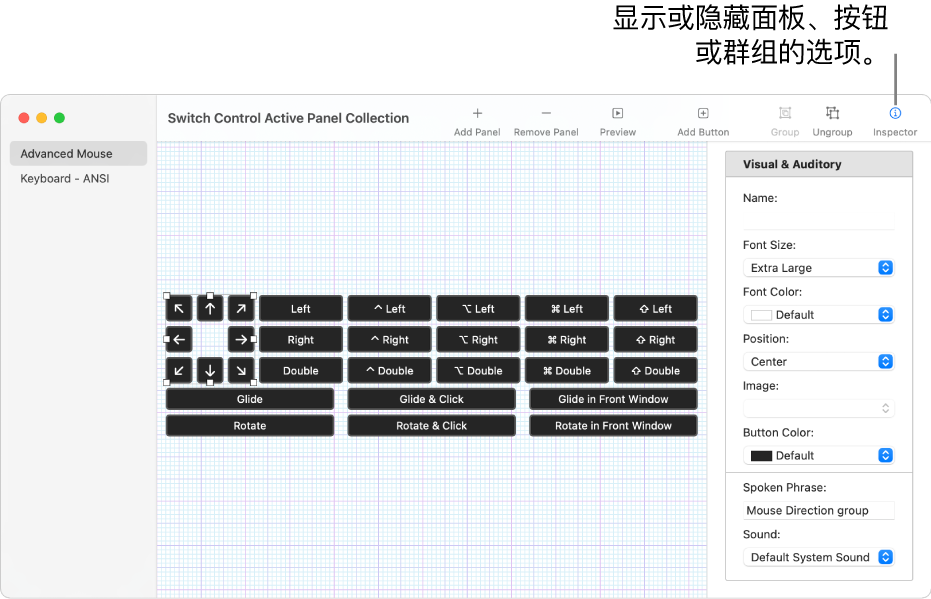931x599 pixels.
Task: Select the Control Double button
Action: tap(390, 370)
